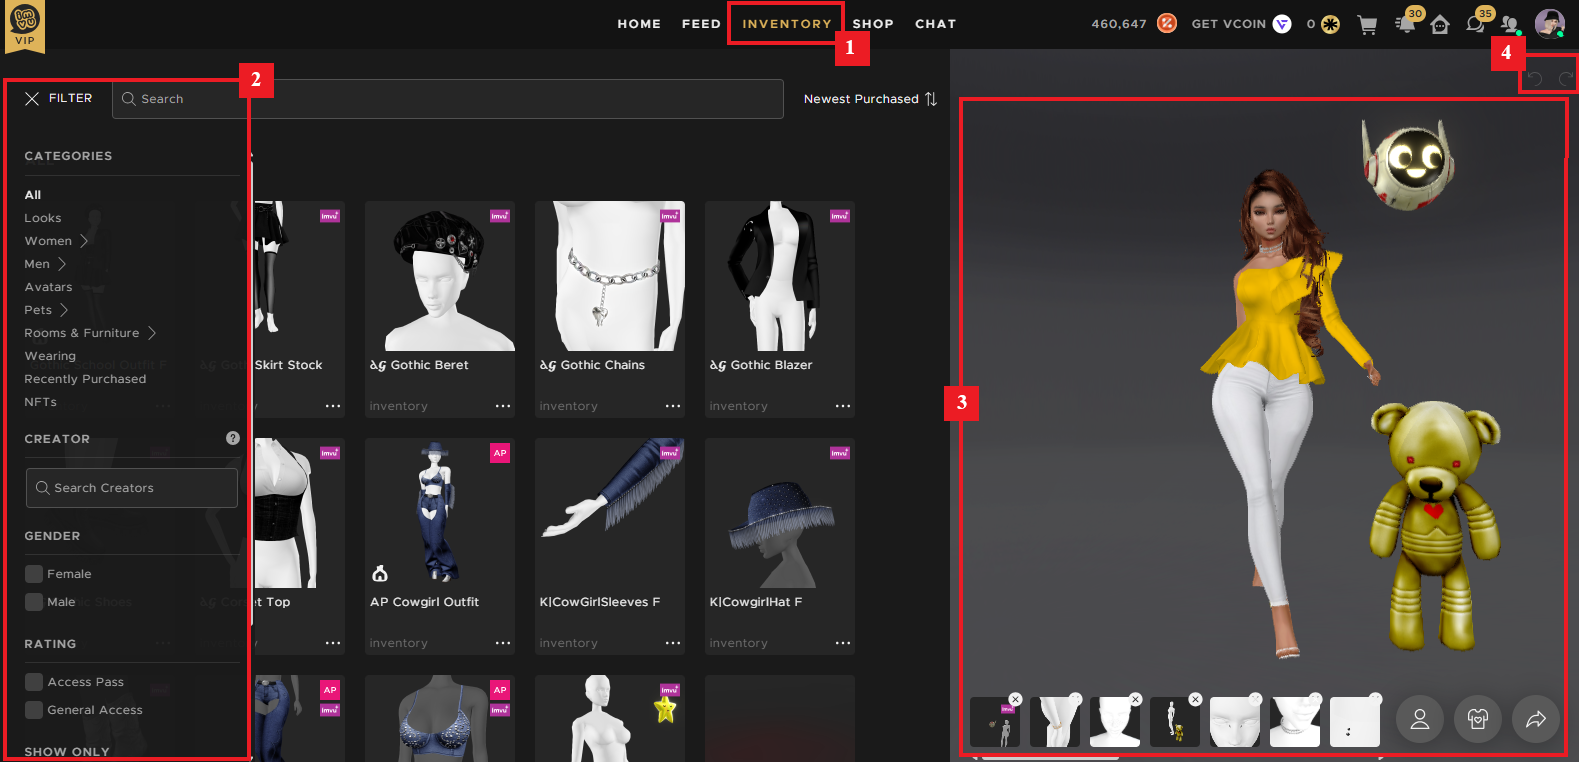Select the Avatars category
Image resolution: width=1579 pixels, height=762 pixels.
coord(48,287)
